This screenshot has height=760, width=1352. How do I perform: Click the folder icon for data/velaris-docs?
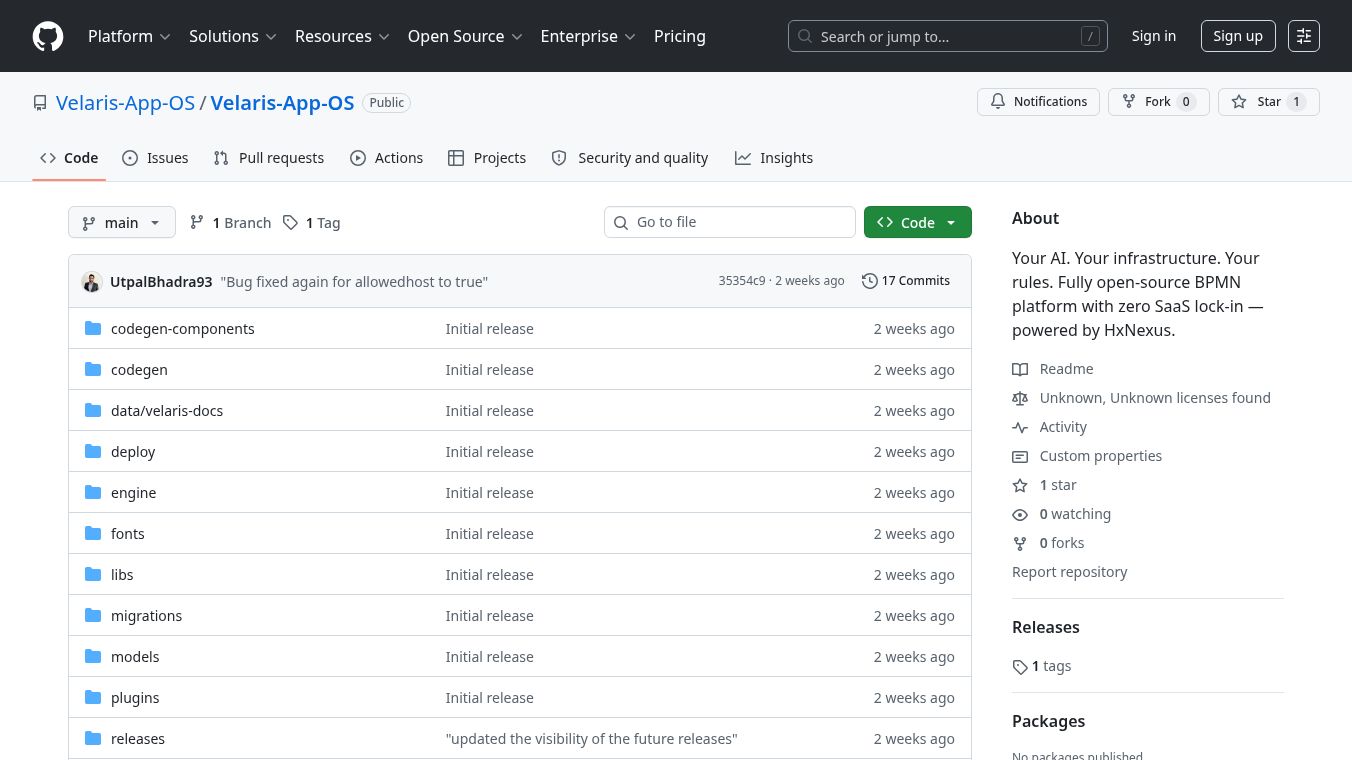pos(93,410)
